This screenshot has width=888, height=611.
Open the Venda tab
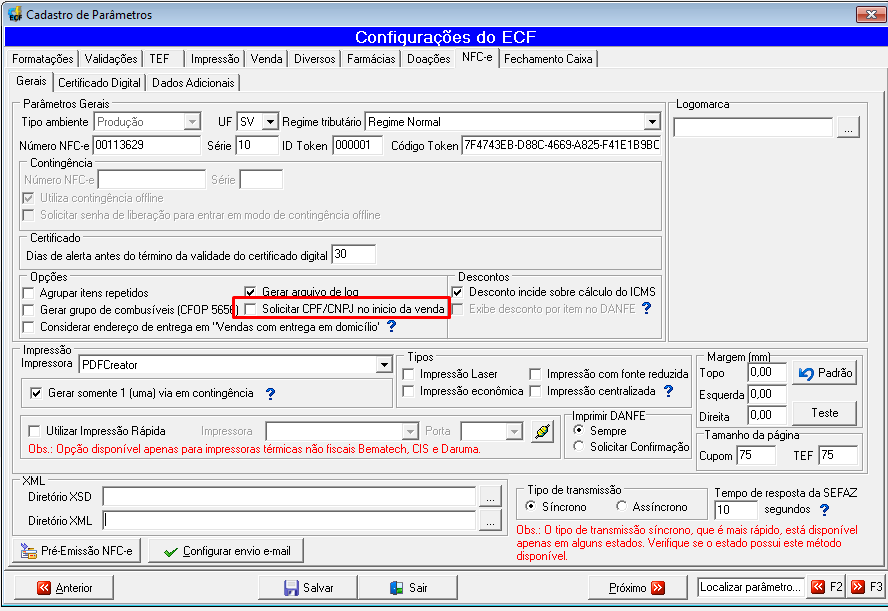coord(266,59)
